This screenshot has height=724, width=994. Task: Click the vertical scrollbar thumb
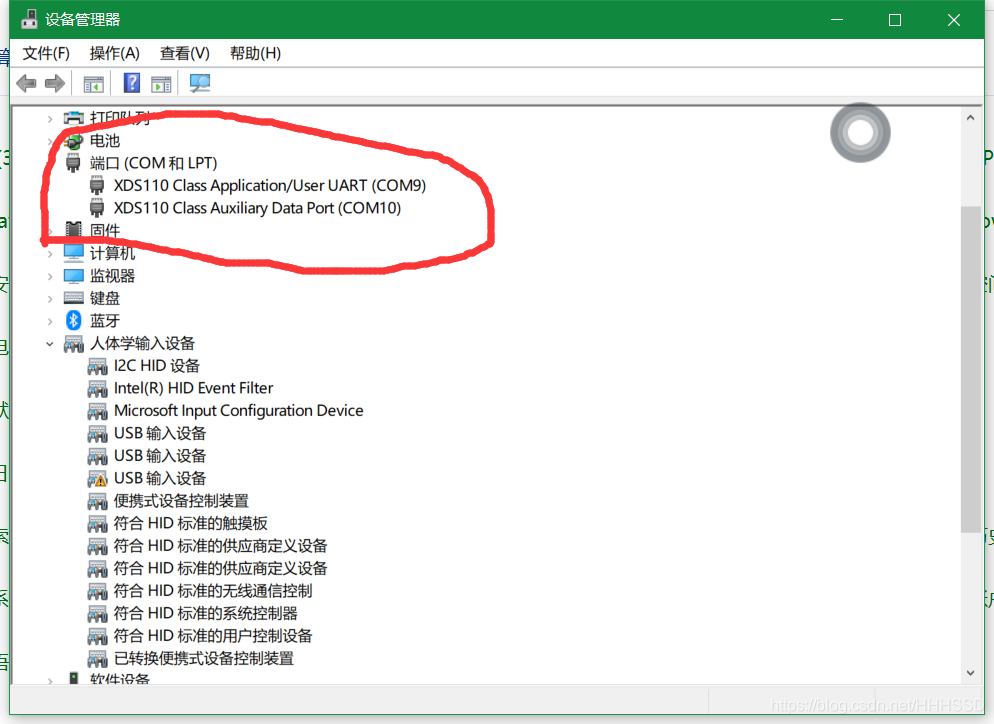(970, 369)
